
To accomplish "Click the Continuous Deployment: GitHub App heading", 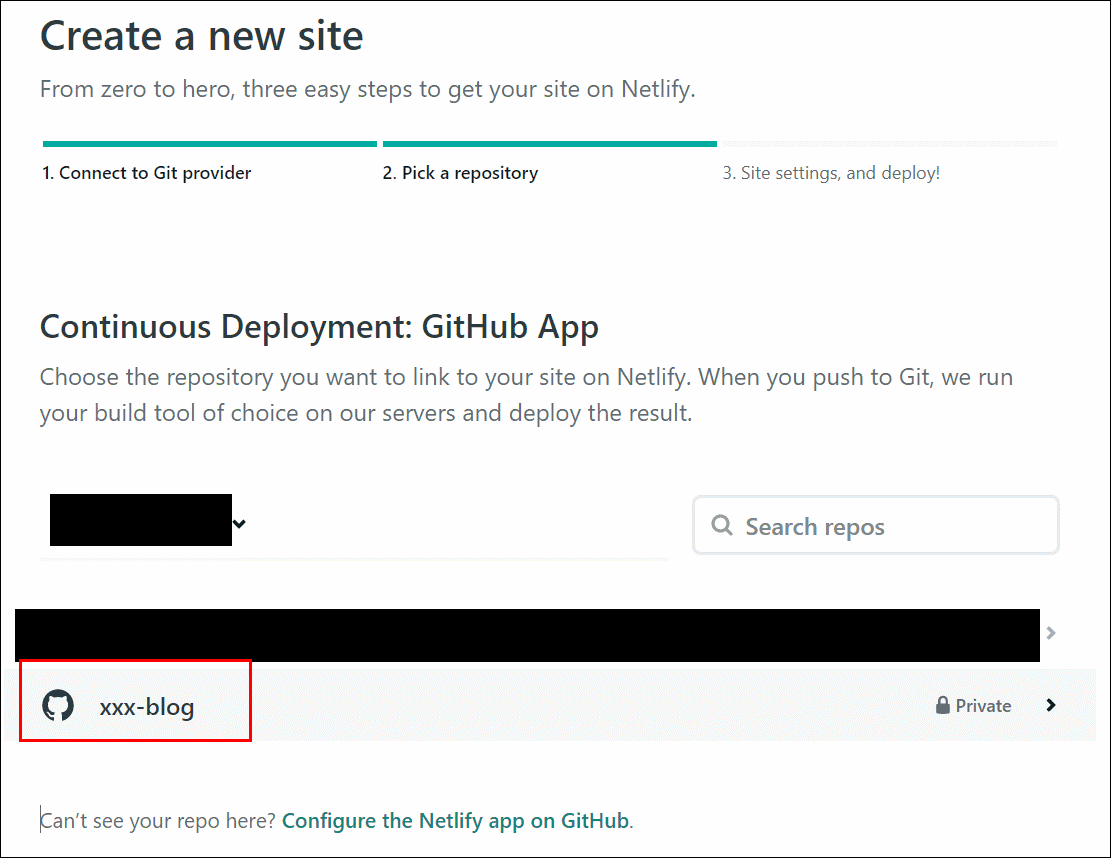I will pyautogui.click(x=319, y=327).
